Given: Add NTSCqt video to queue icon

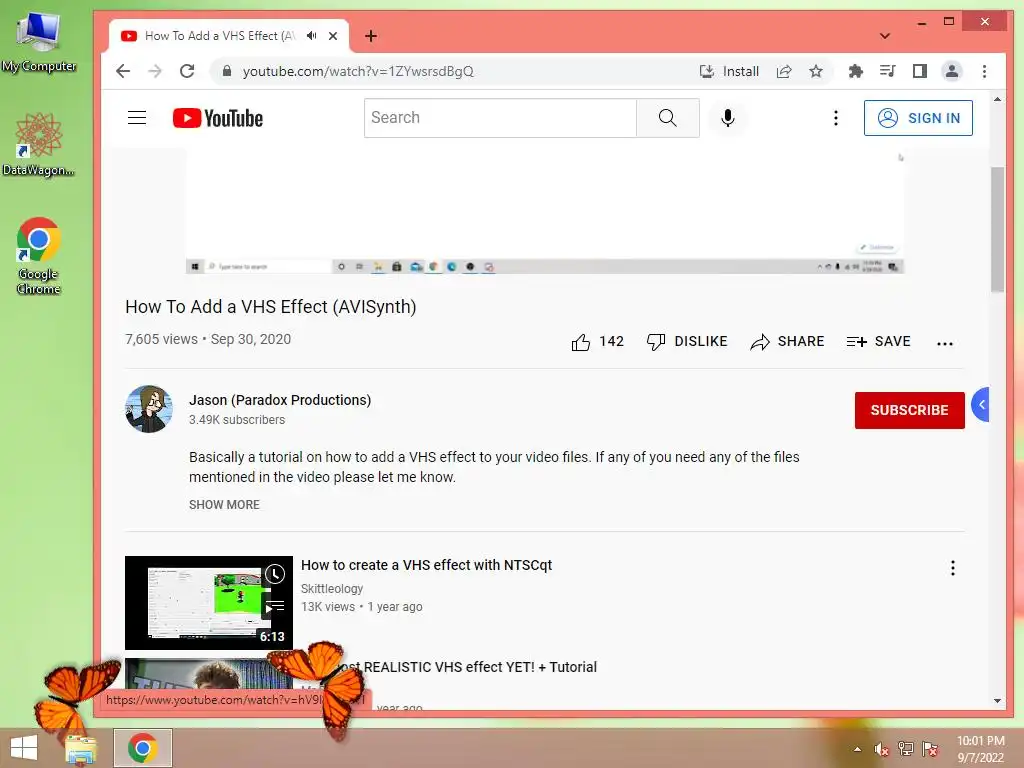Looking at the screenshot, I should coord(275,607).
